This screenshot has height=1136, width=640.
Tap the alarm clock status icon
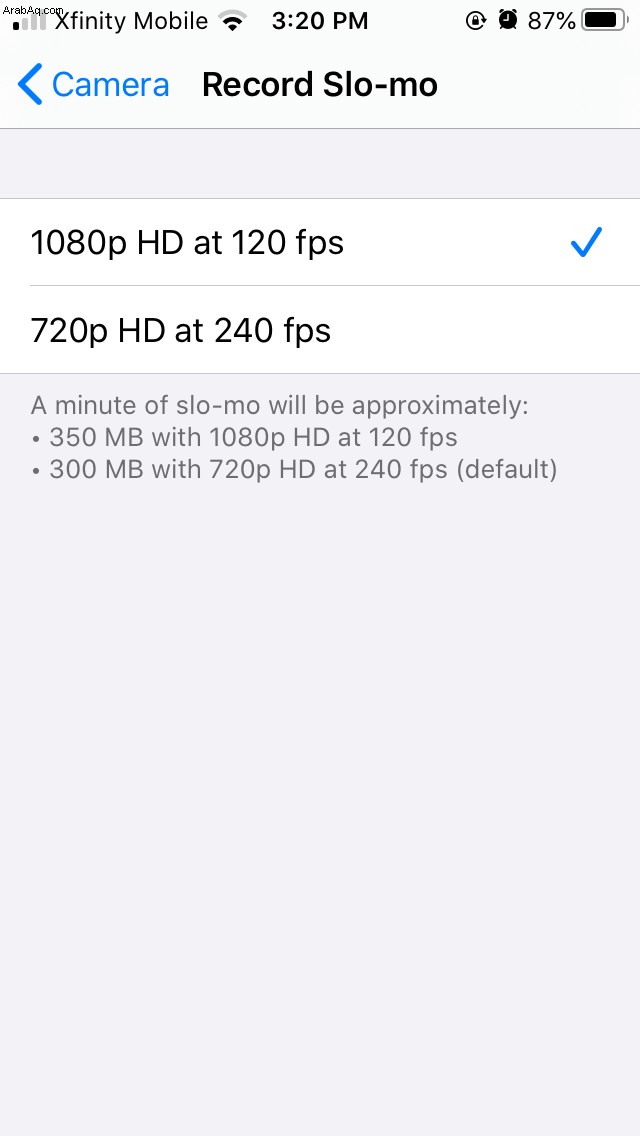tap(508, 21)
